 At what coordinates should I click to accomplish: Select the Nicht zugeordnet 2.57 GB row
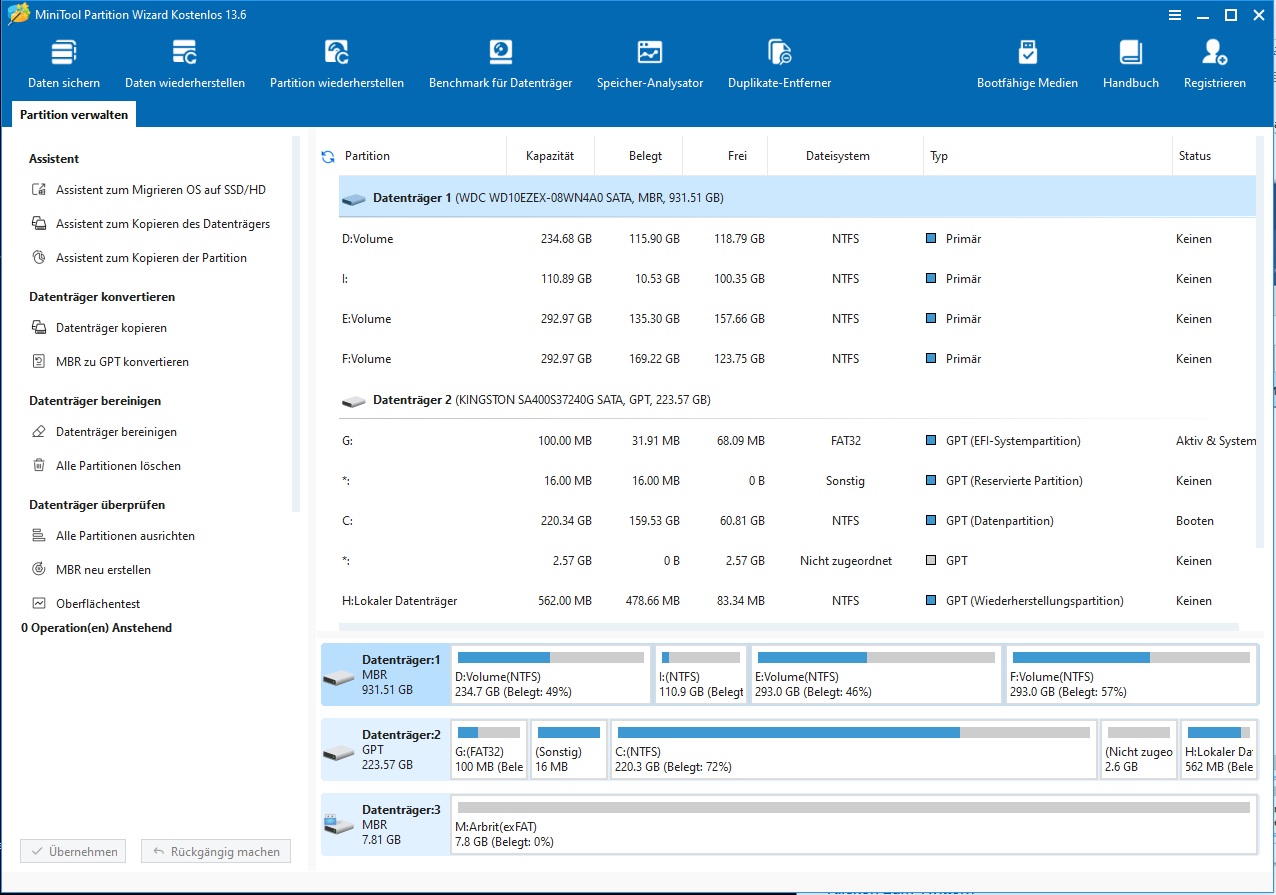tap(797, 561)
